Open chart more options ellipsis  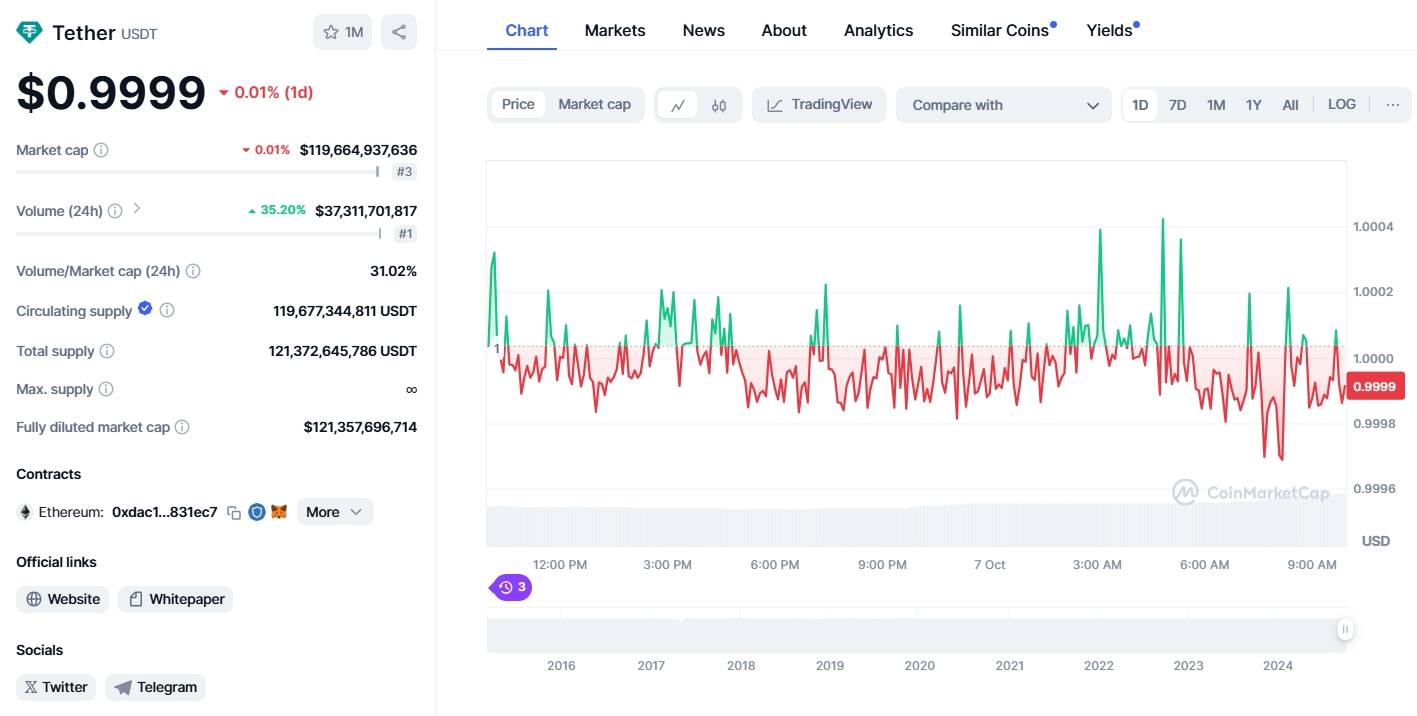point(1393,105)
